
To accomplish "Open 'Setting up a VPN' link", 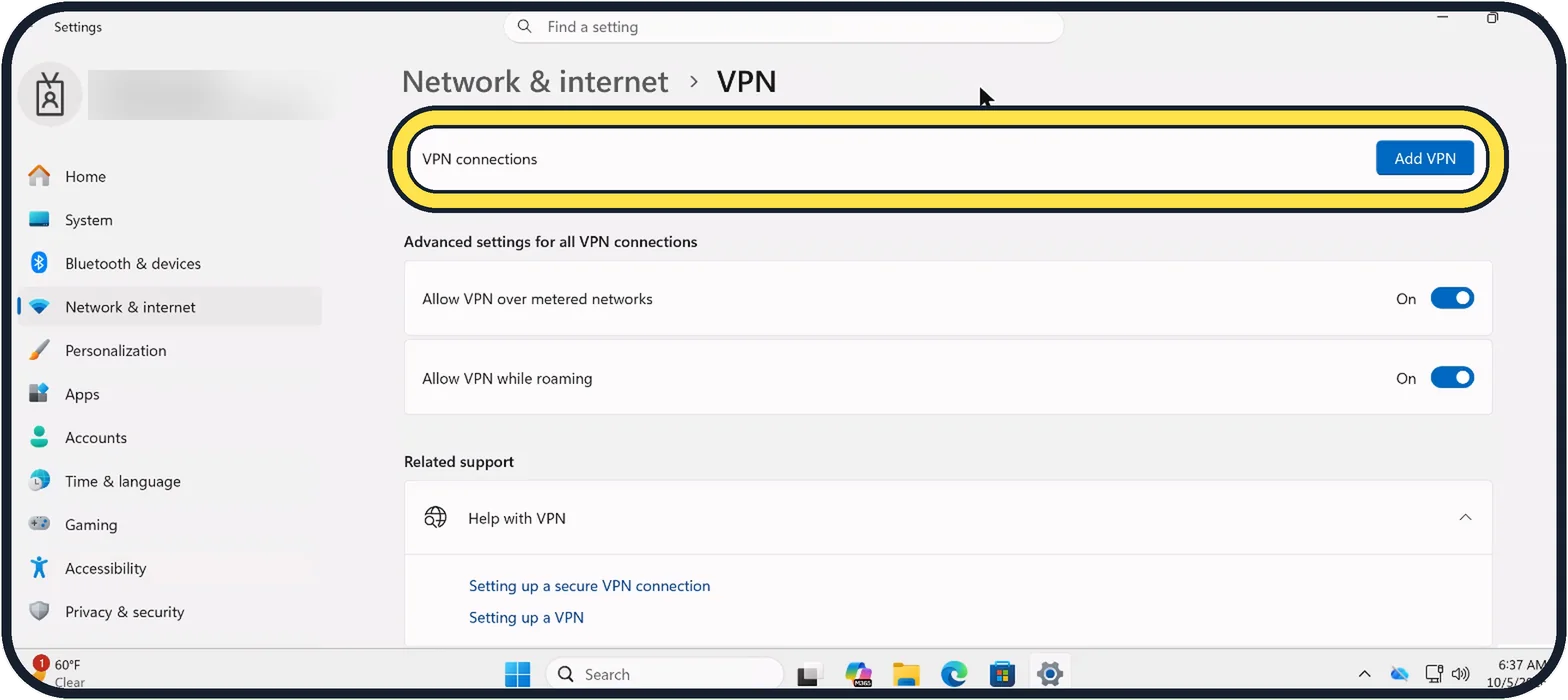I will coord(526,618).
